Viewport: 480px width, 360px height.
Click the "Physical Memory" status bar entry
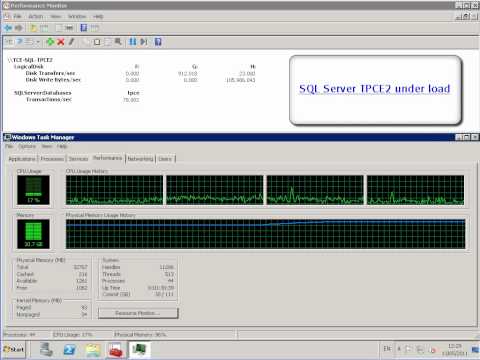tap(140, 334)
